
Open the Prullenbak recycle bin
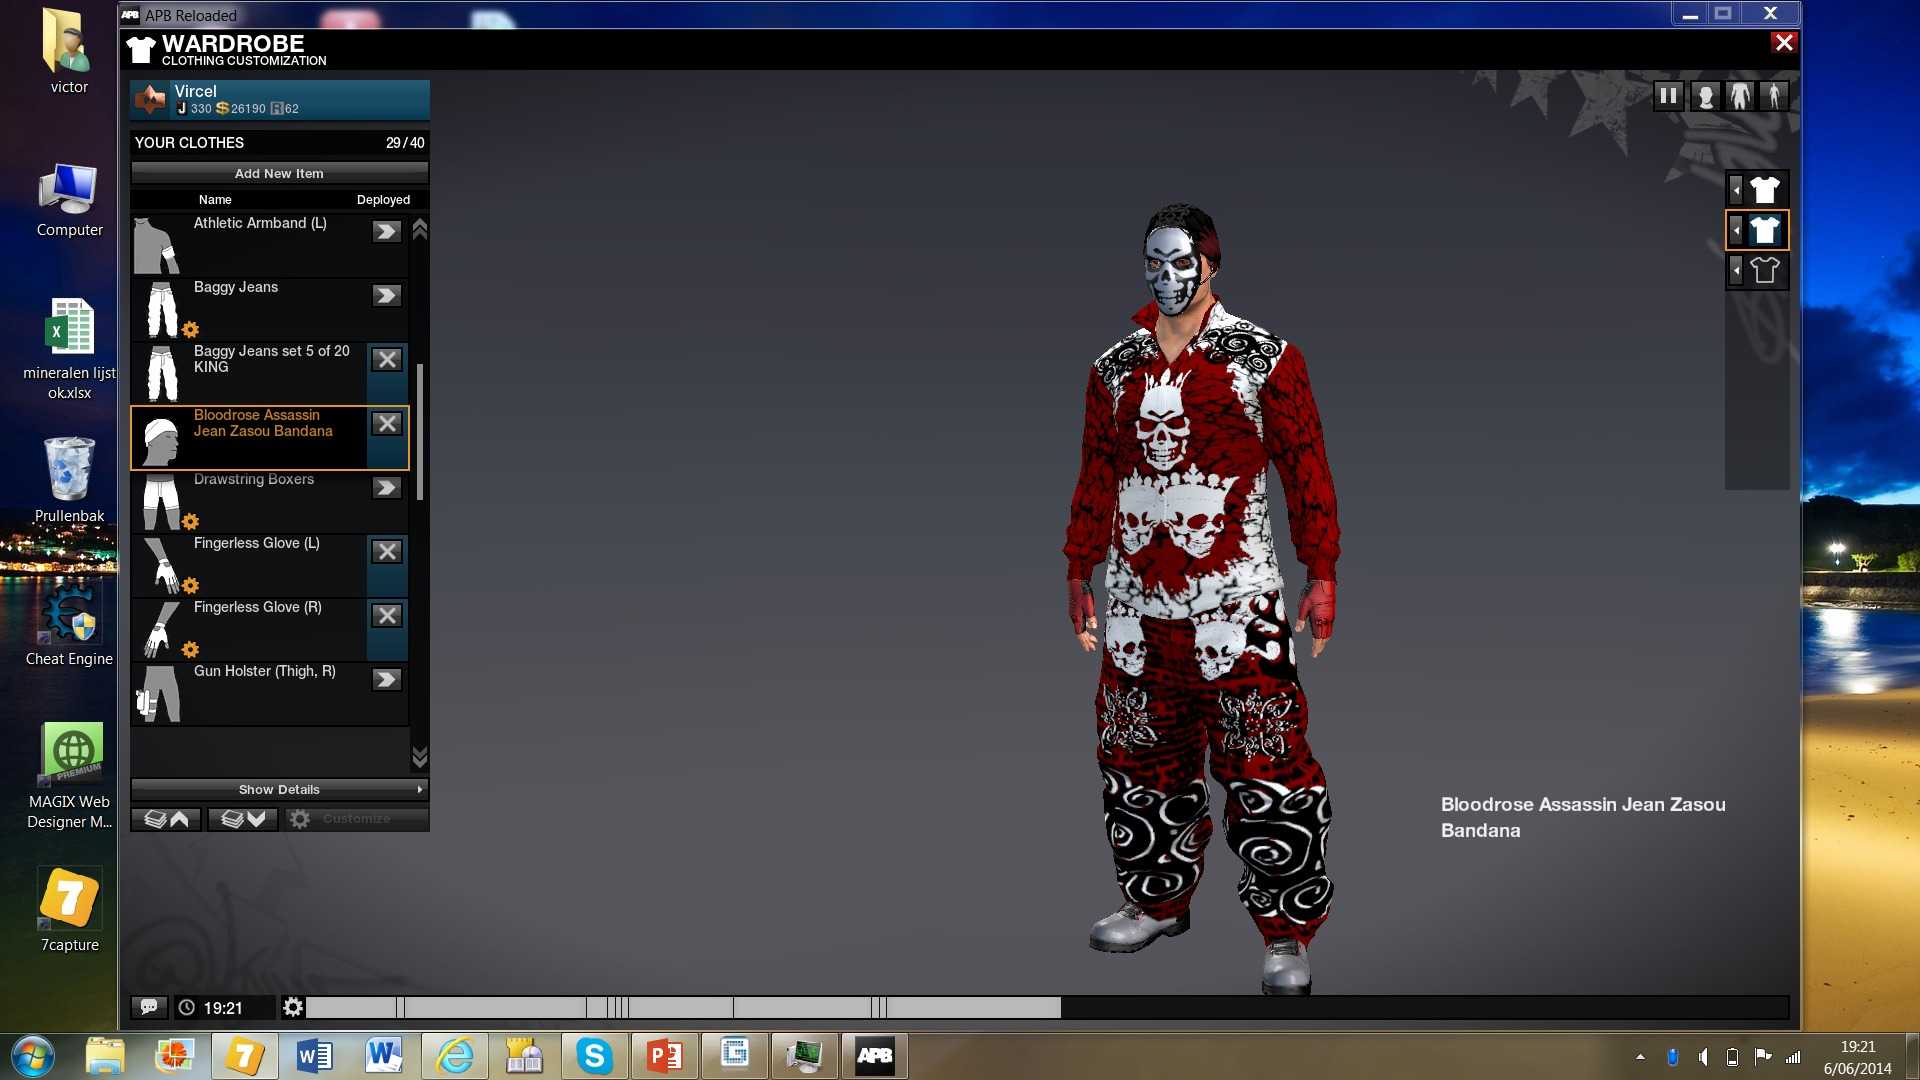(69, 480)
